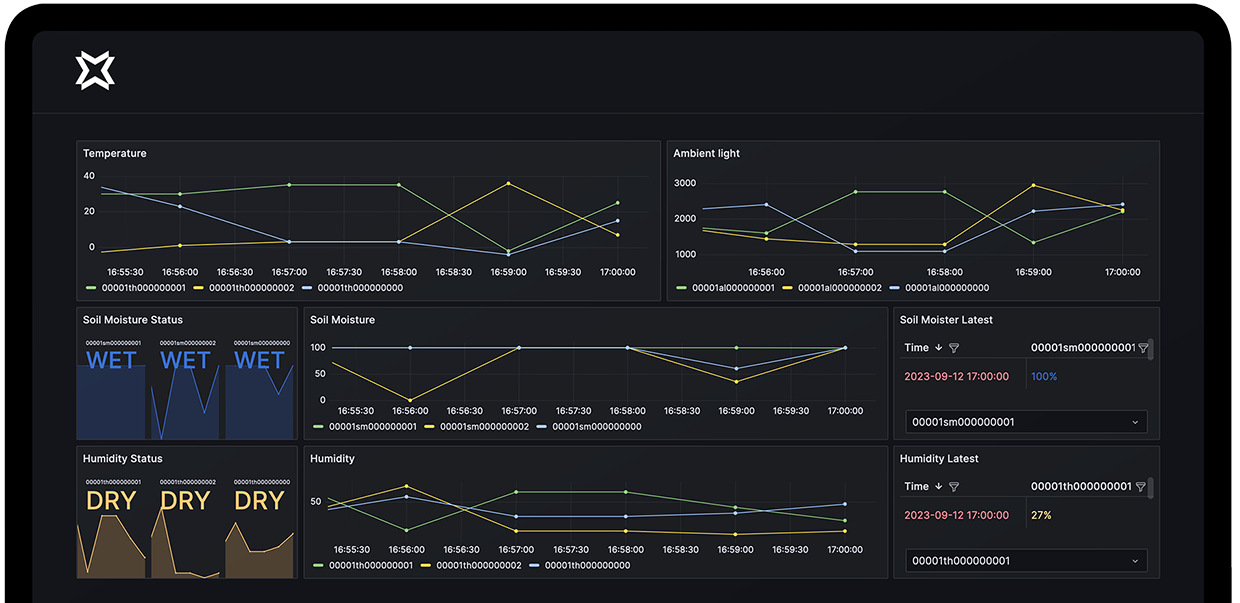Click sort arrow beside Time in Humidity Latest

pos(938,487)
